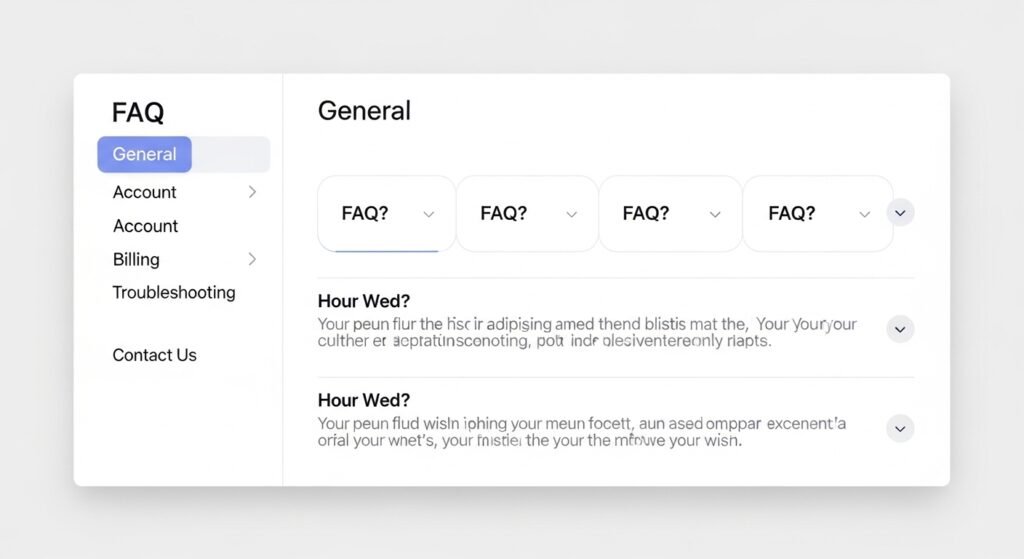Image resolution: width=1024 pixels, height=559 pixels.
Task: Click the second Hour Wed? question title
Action: pos(364,400)
